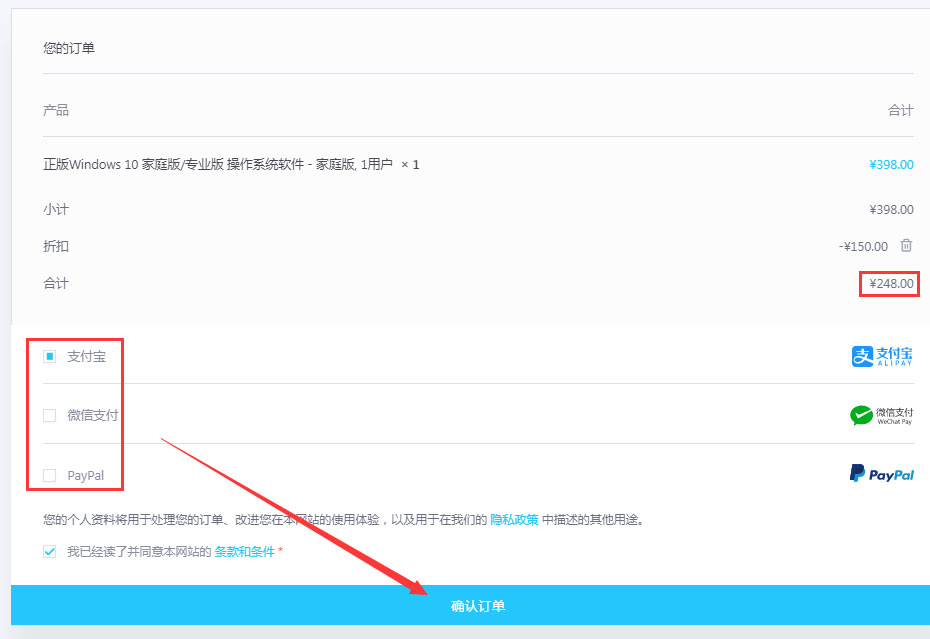Click the PayPal brand logo icon
Screen dimensions: 930x639
pos(881,474)
